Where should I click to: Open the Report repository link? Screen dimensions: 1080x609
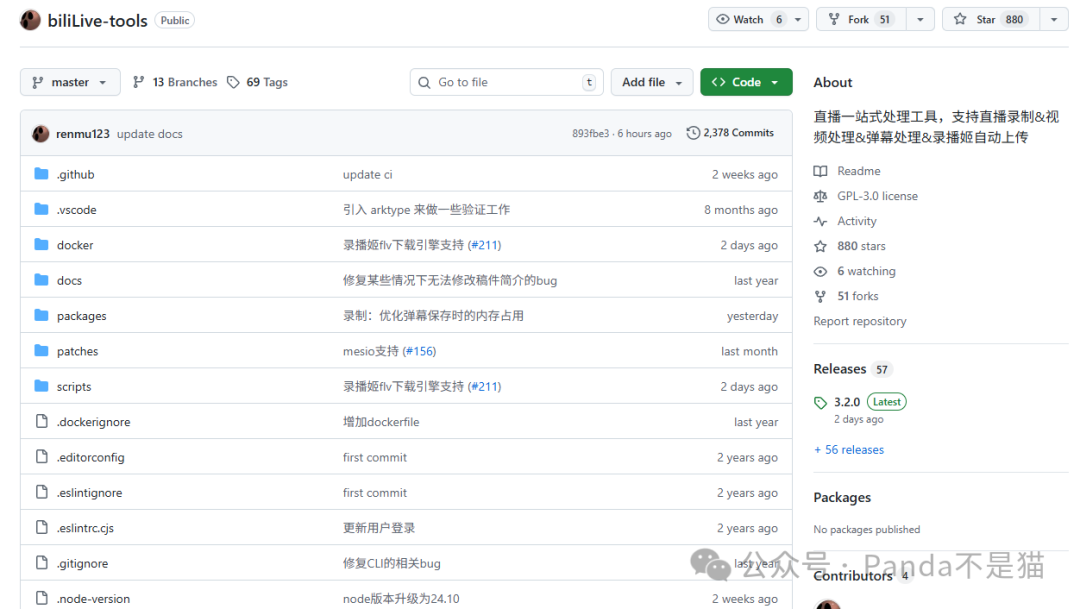(x=860, y=321)
